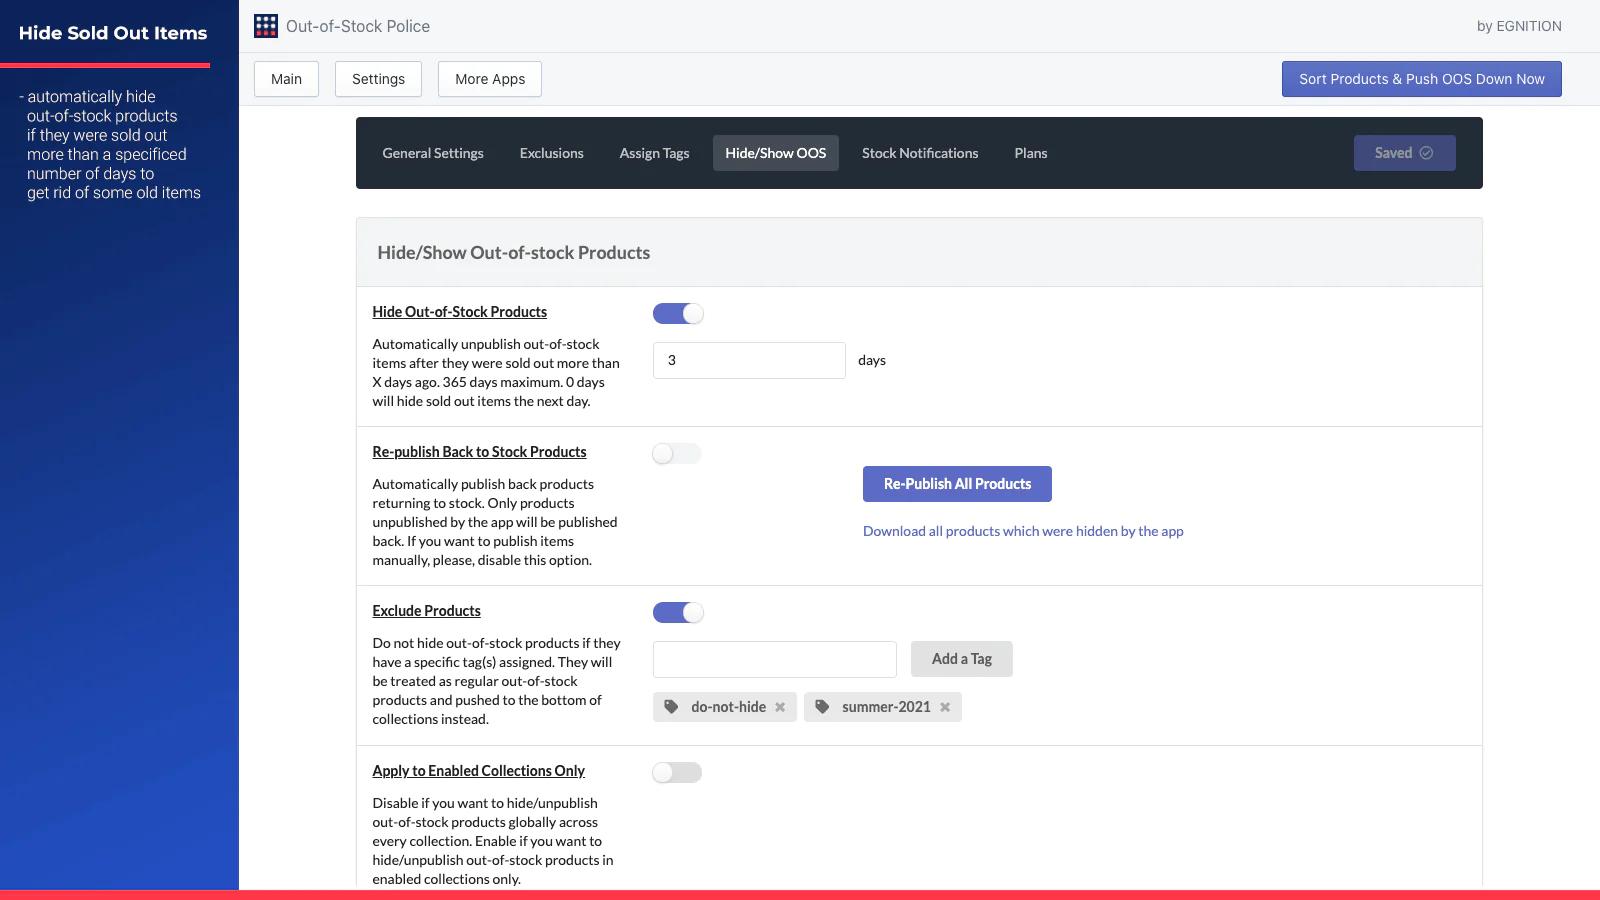This screenshot has width=1600, height=900.
Task: Click Sort Products & Push OOS Down Now
Action: [x=1421, y=79]
